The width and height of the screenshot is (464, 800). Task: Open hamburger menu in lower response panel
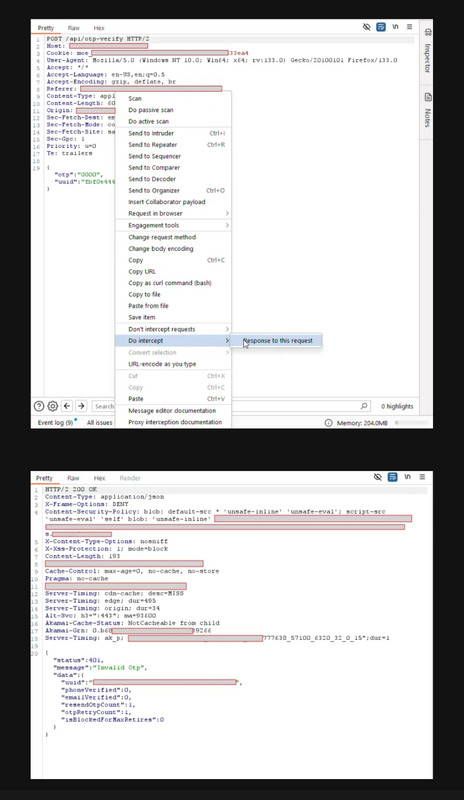click(x=422, y=477)
